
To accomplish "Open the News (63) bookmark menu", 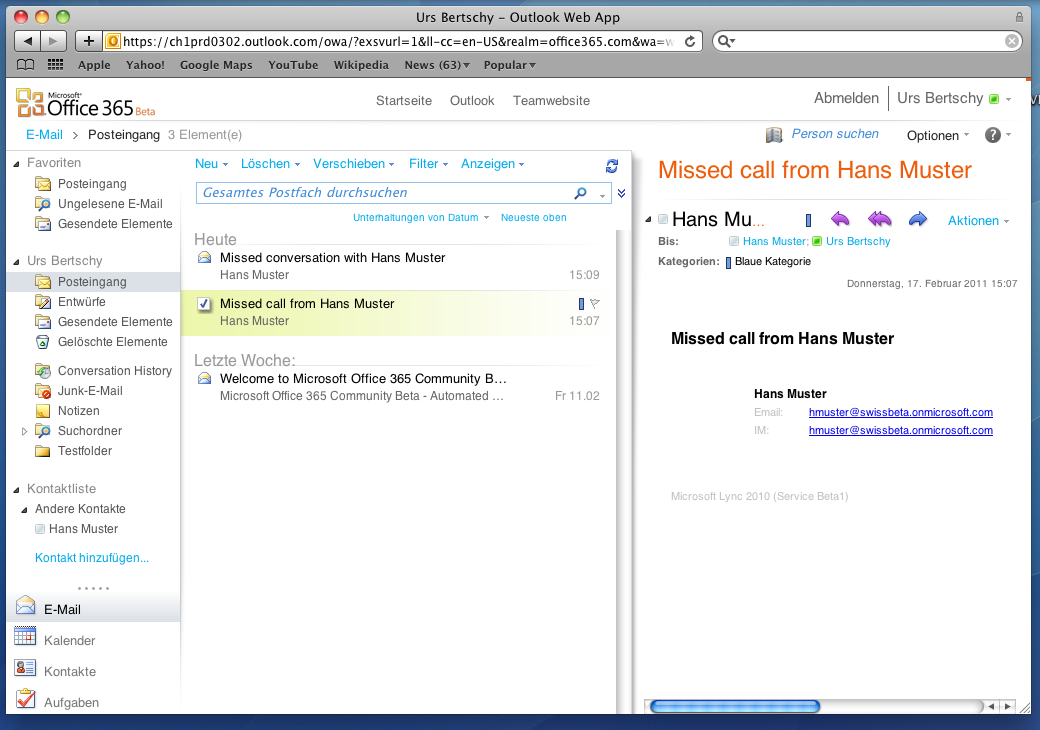I will pos(436,65).
